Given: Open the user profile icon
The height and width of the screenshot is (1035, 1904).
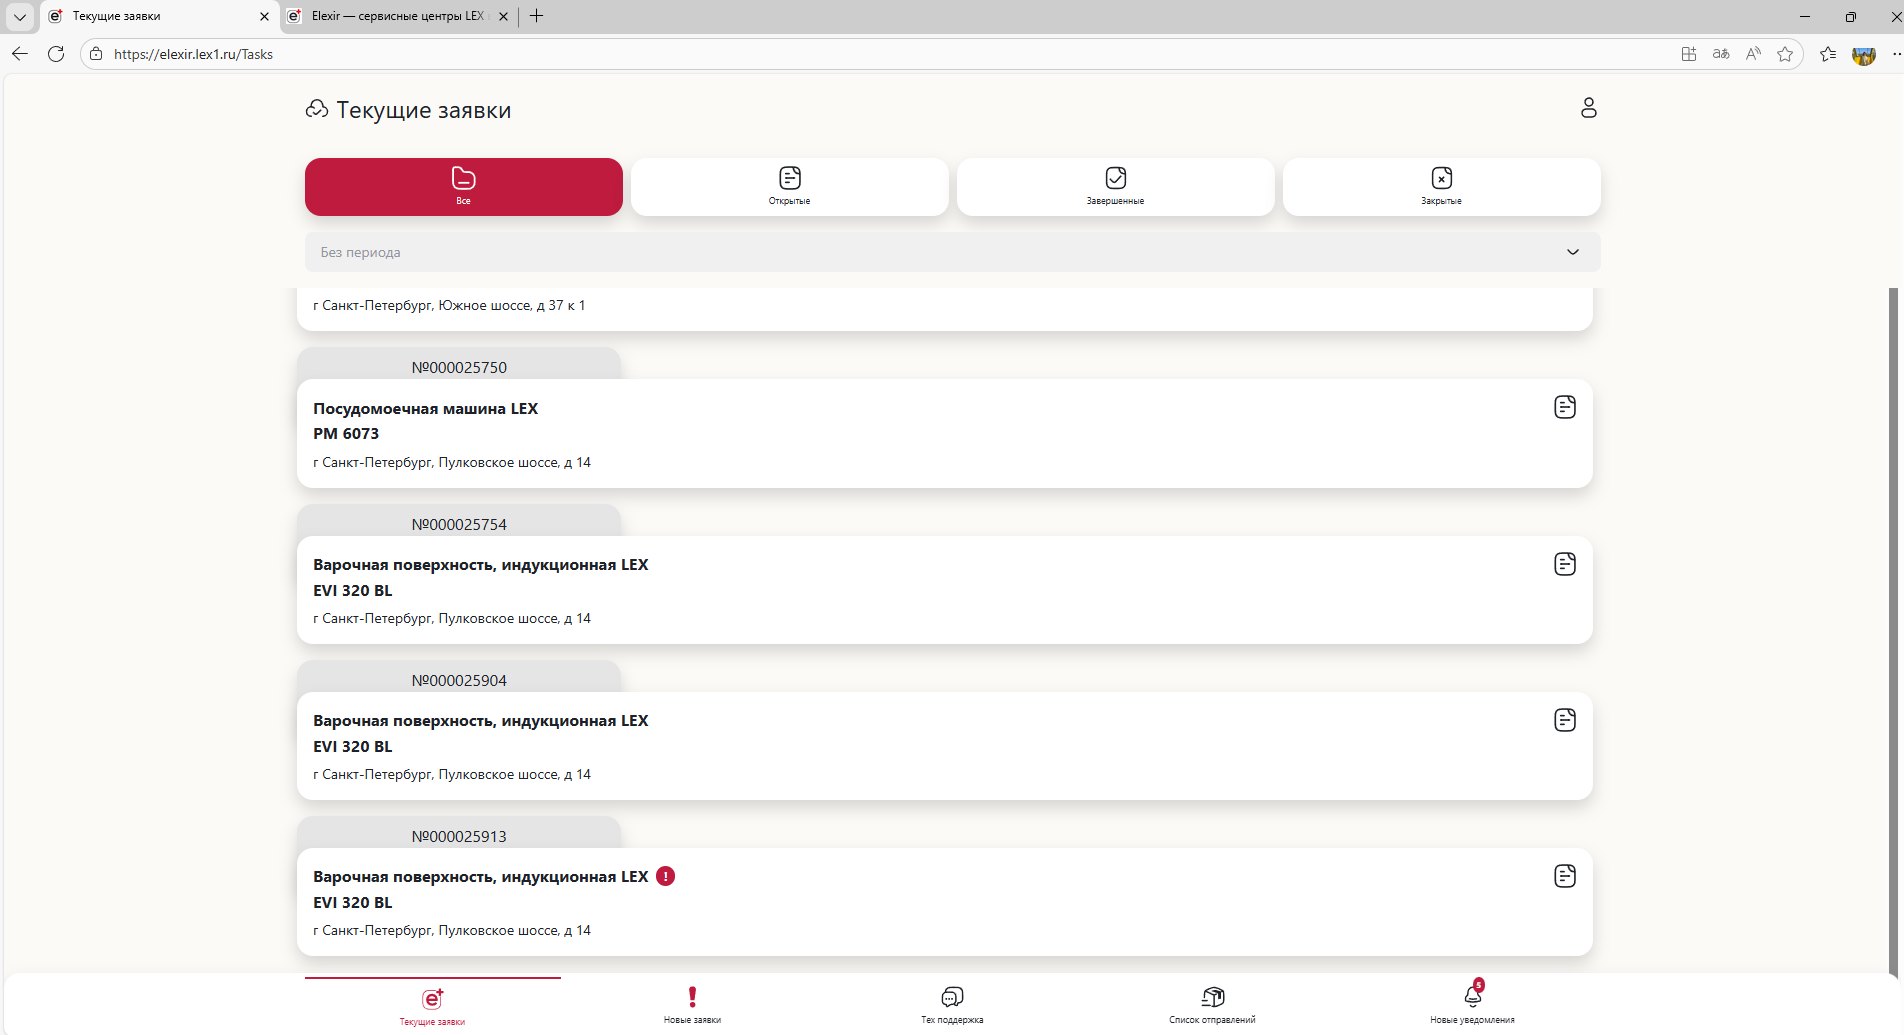Looking at the screenshot, I should click(1588, 108).
